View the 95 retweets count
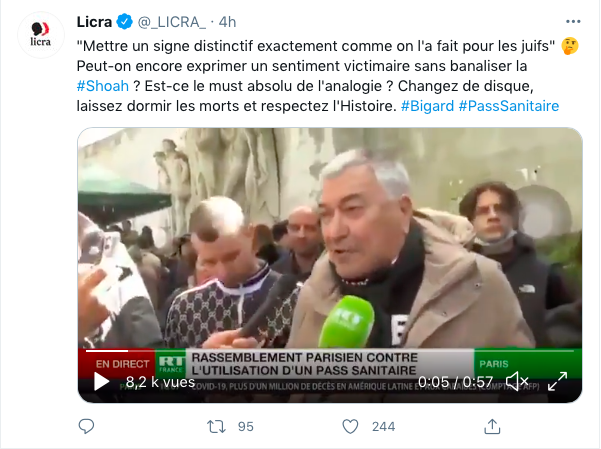This screenshot has height=449, width=601. (x=246, y=427)
